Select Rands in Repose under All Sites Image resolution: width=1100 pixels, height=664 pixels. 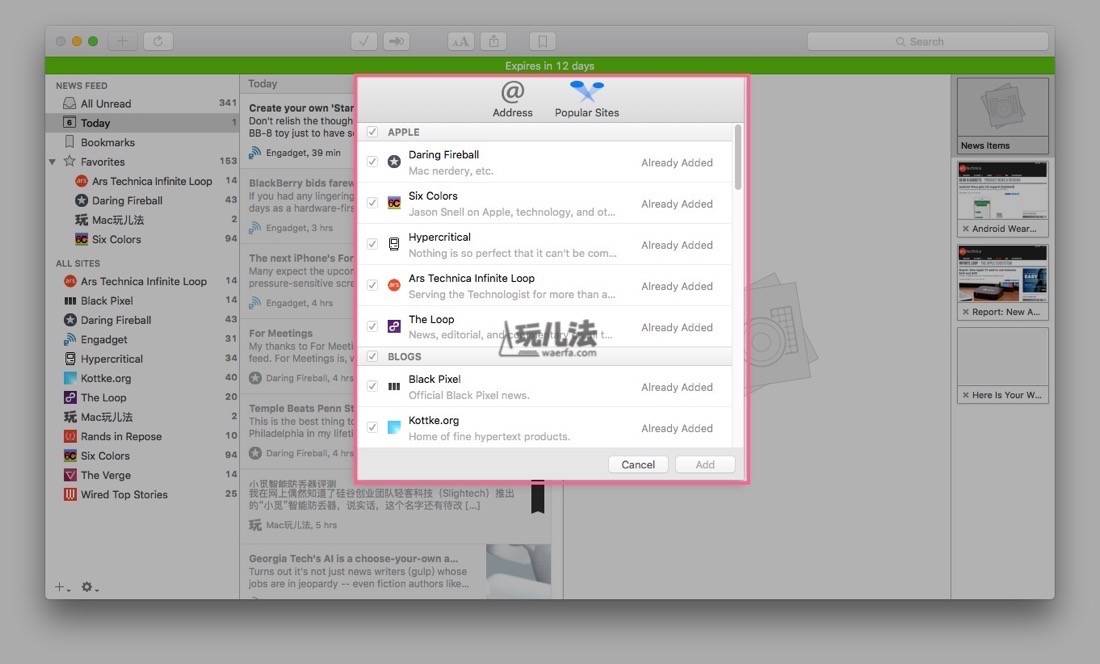tap(142, 436)
